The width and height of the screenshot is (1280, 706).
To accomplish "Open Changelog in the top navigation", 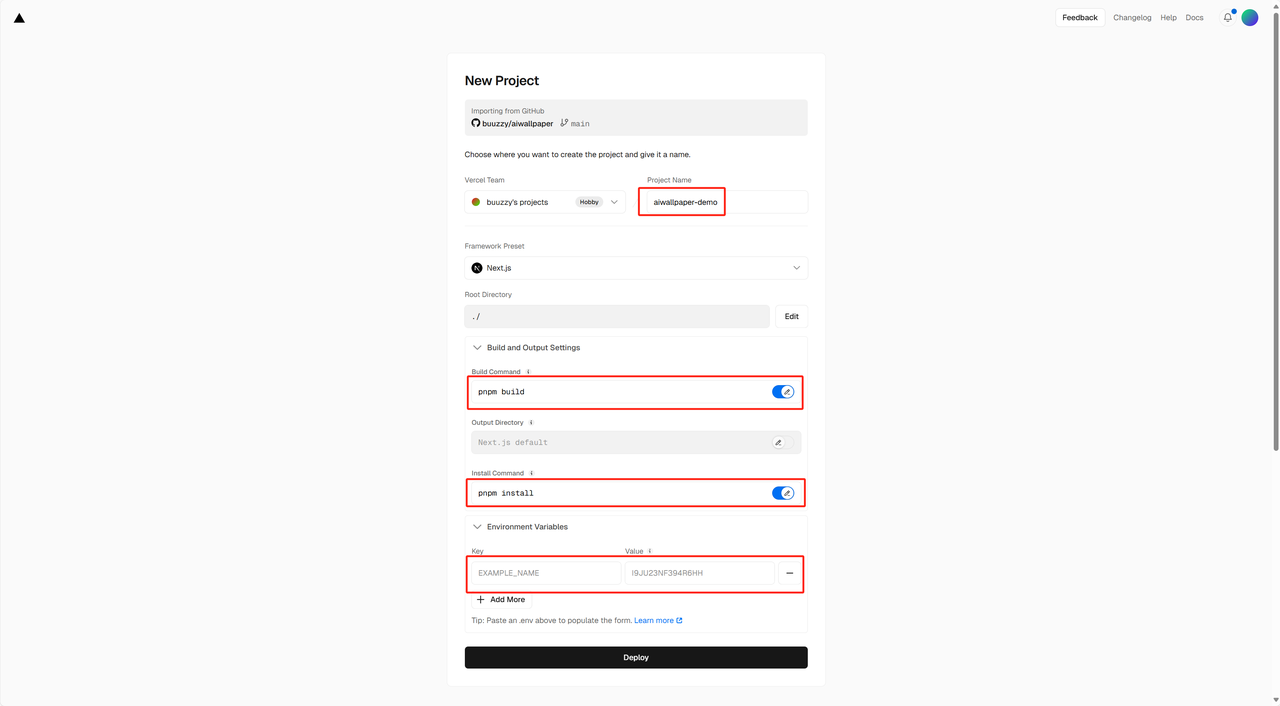I will point(1132,18).
